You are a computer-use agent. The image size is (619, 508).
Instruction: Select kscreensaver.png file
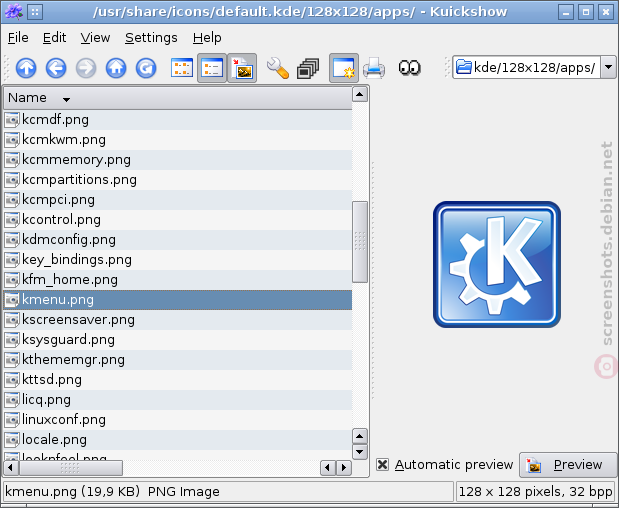click(x=177, y=320)
